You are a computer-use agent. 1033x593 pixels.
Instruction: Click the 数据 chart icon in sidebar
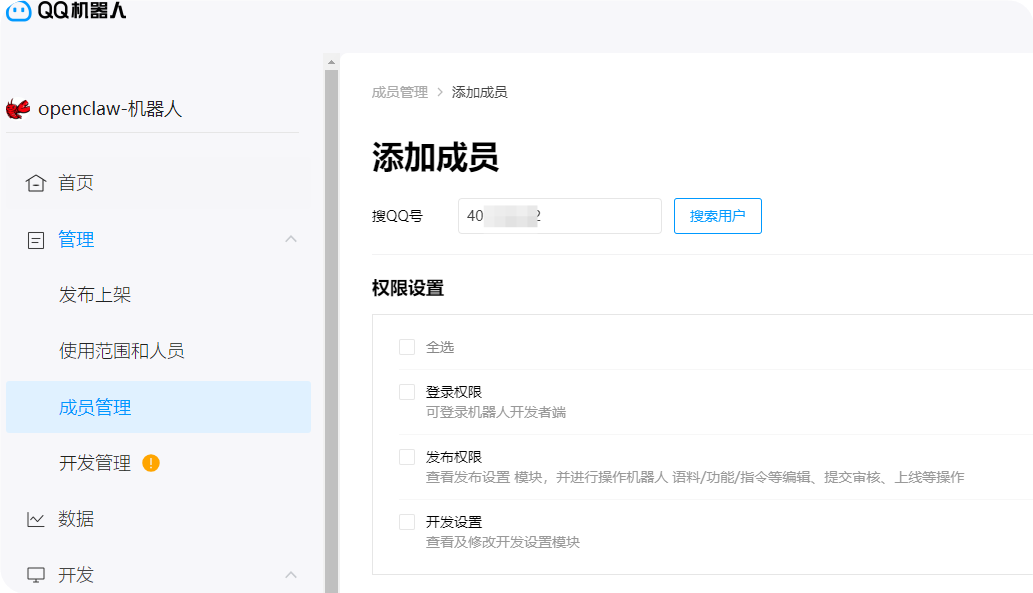pos(35,519)
